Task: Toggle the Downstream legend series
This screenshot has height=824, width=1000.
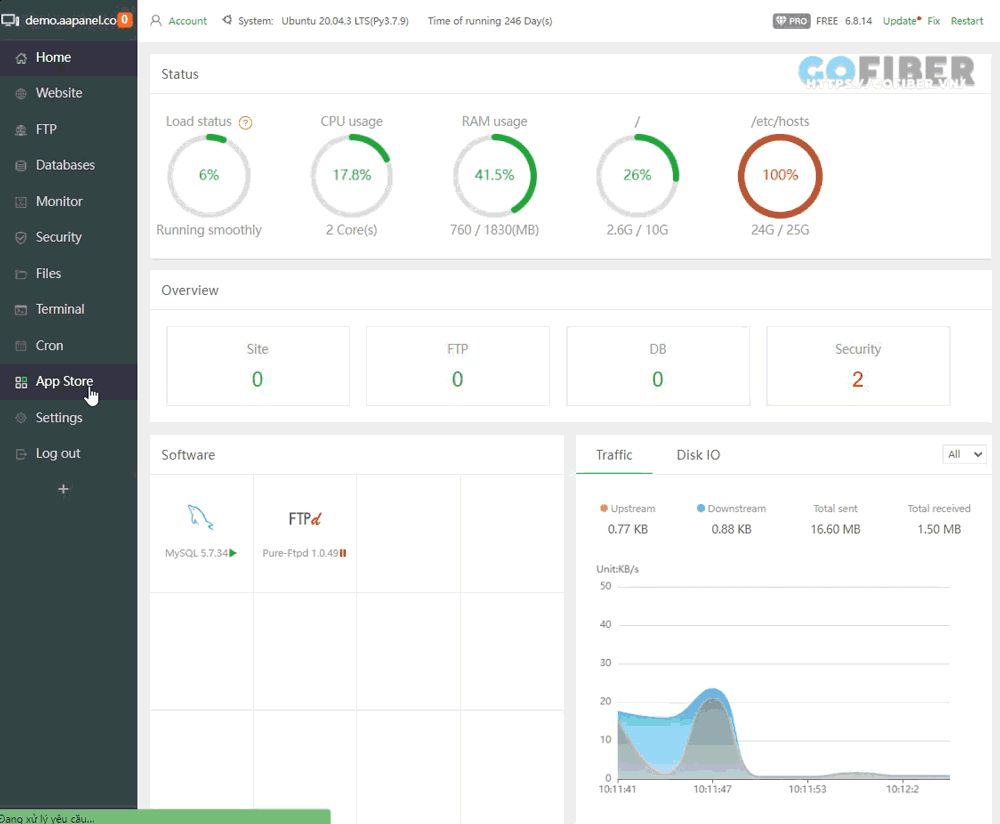Action: click(730, 509)
